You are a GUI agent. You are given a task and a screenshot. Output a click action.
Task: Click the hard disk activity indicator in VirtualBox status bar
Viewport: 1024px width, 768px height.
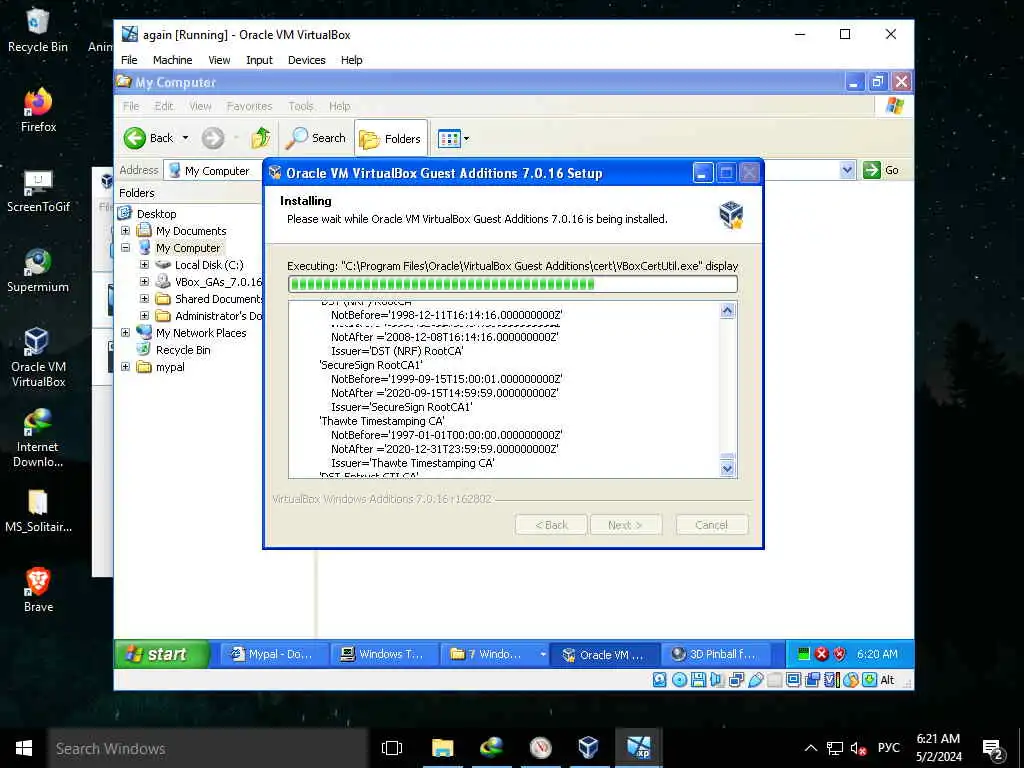(x=660, y=680)
